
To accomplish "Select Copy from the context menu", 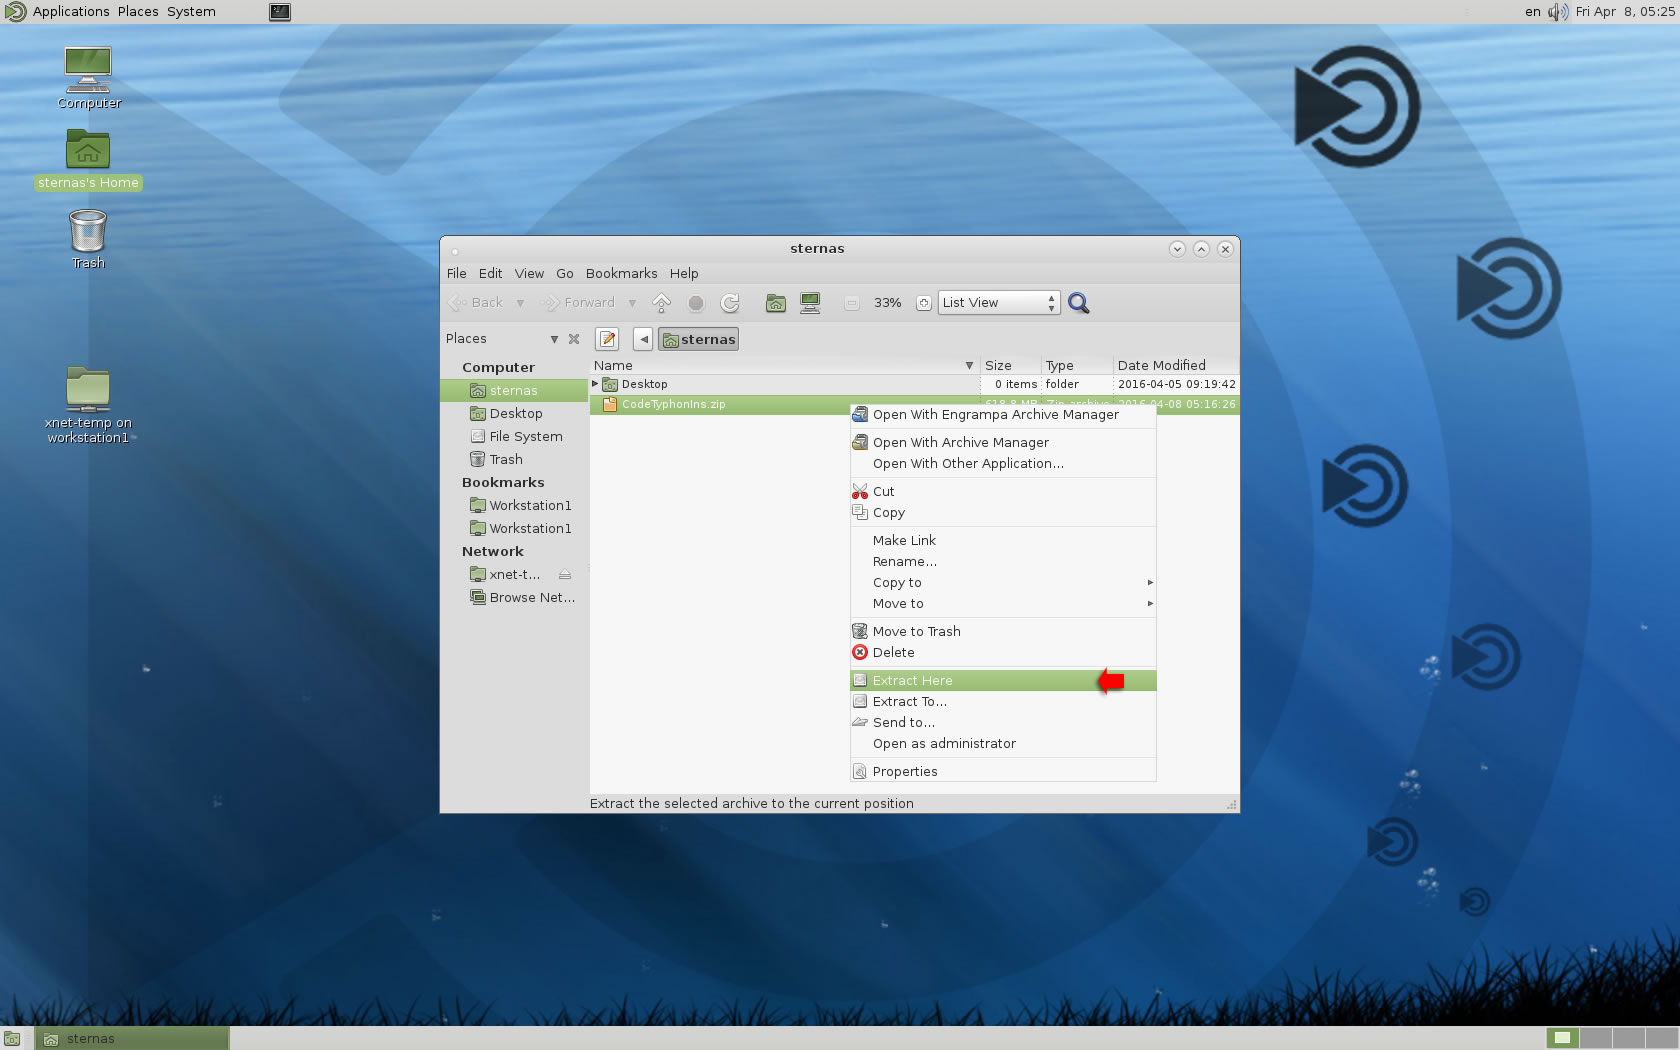I will pos(1003,512).
